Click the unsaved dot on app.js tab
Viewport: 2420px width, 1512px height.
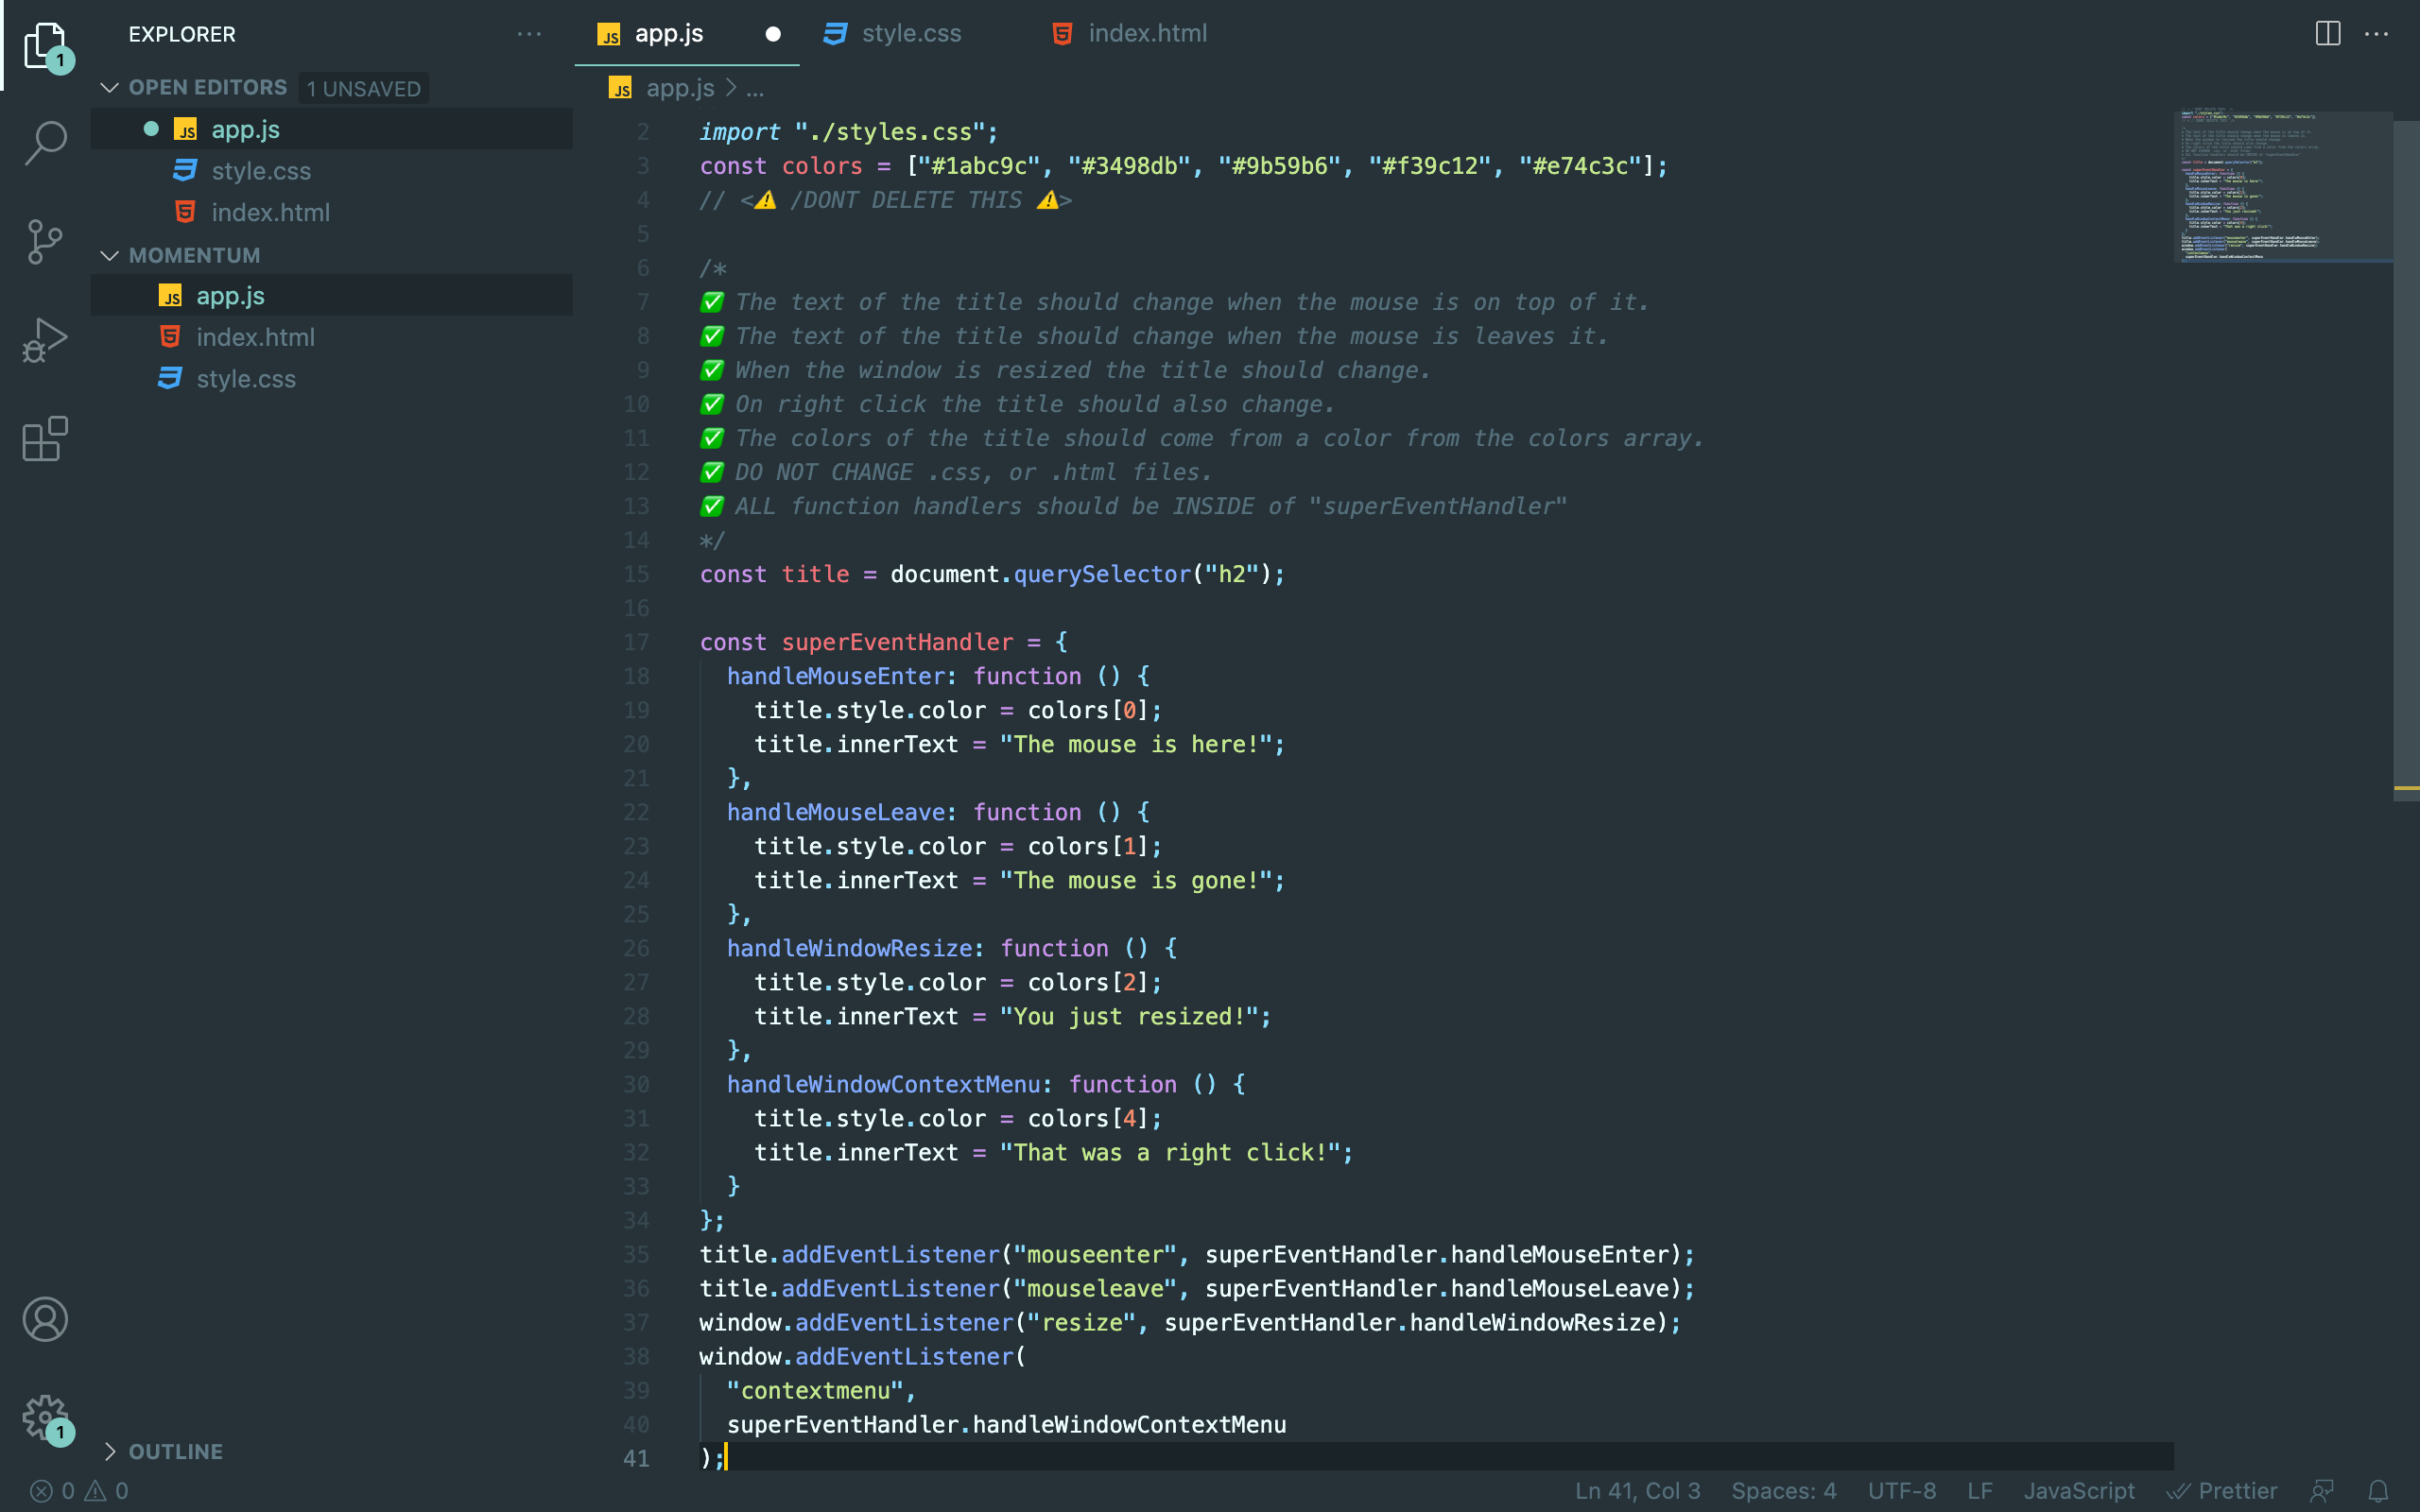click(772, 34)
